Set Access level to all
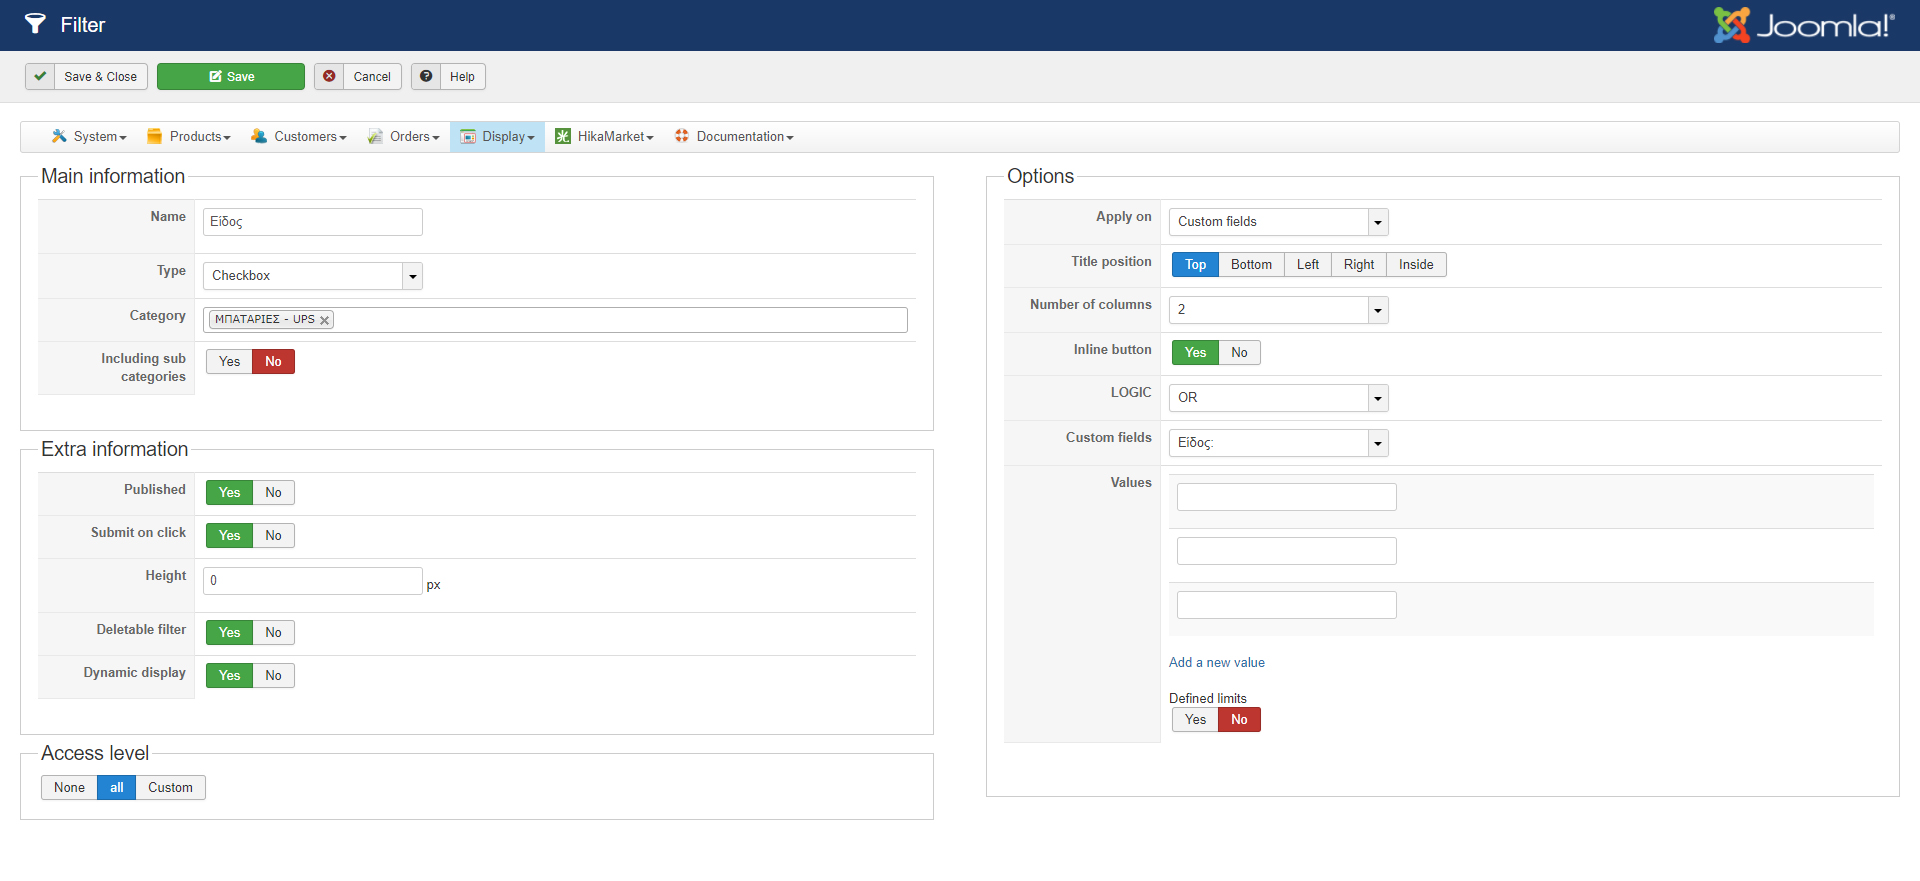This screenshot has width=1920, height=881. [x=116, y=787]
